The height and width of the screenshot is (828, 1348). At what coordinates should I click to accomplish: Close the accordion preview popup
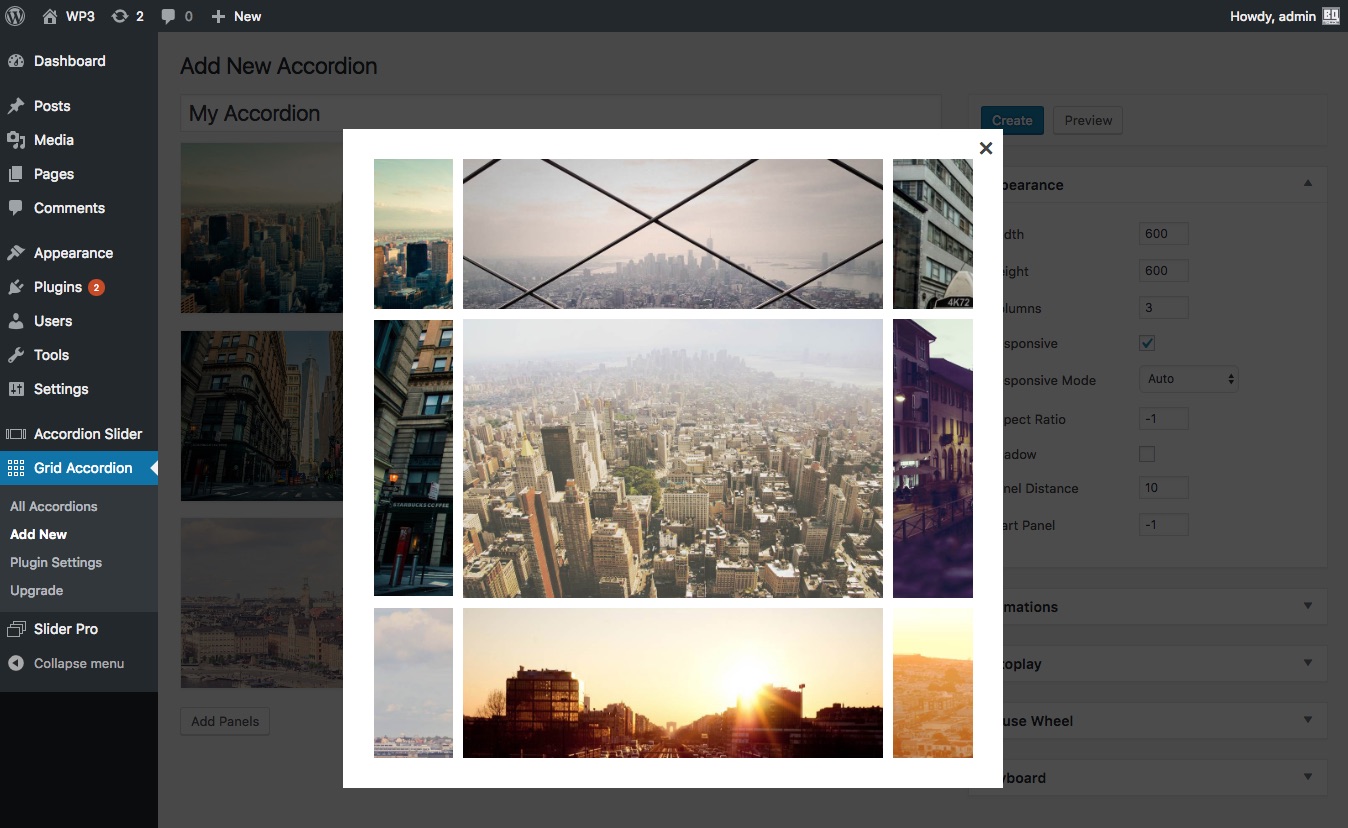click(x=986, y=148)
